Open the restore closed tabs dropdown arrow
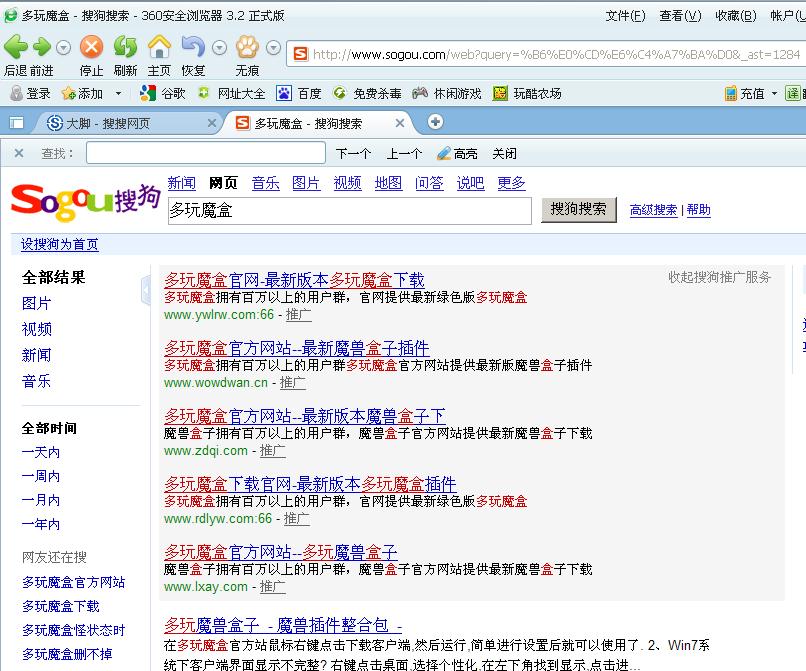The width and height of the screenshot is (806, 671). [x=219, y=48]
